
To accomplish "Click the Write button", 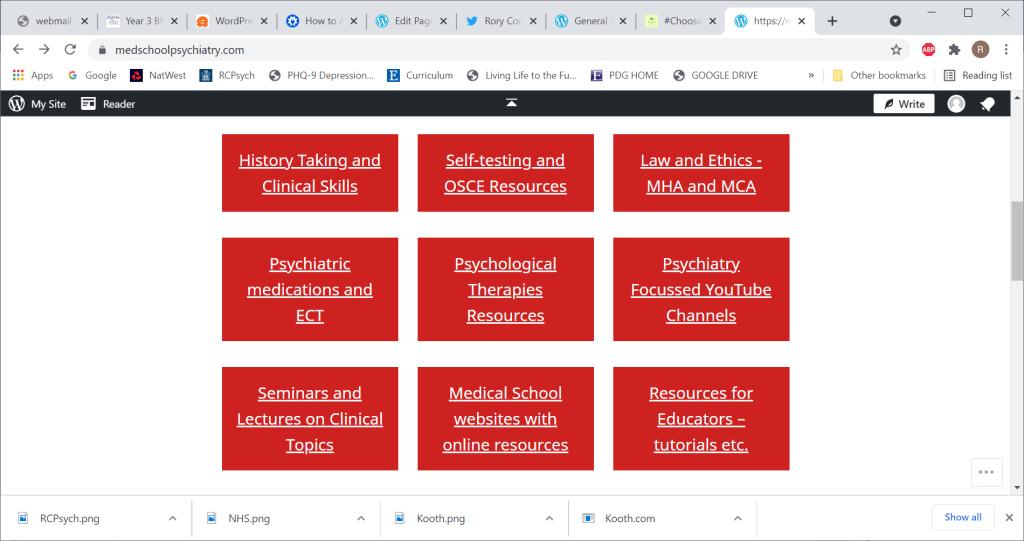I will 903,104.
